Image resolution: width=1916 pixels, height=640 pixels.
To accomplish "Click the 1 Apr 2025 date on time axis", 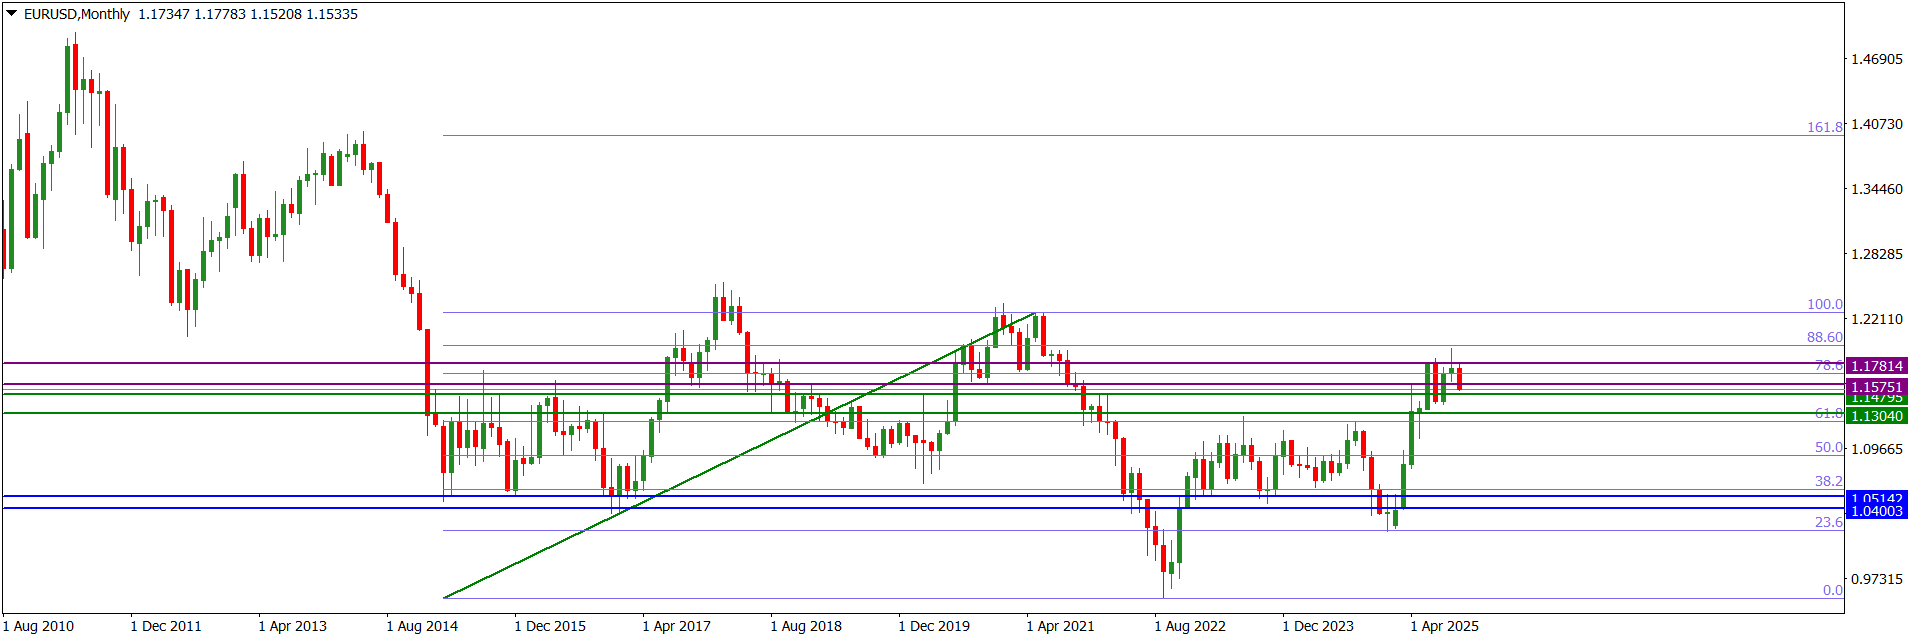I will 1444,626.
